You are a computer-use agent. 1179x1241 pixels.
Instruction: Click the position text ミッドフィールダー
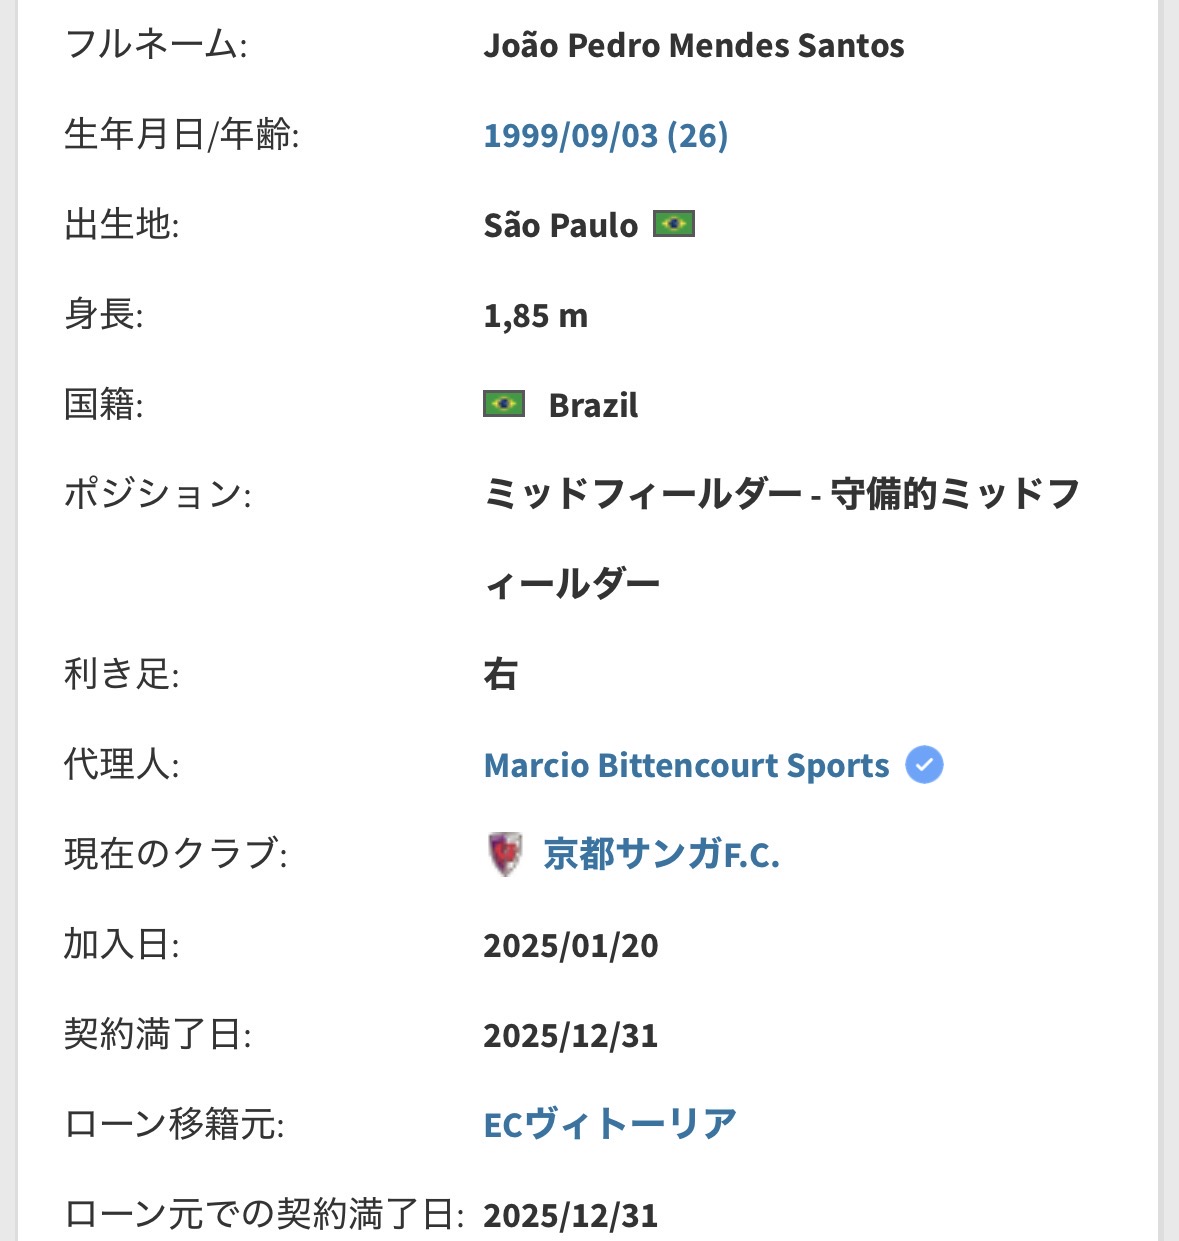pos(643,494)
